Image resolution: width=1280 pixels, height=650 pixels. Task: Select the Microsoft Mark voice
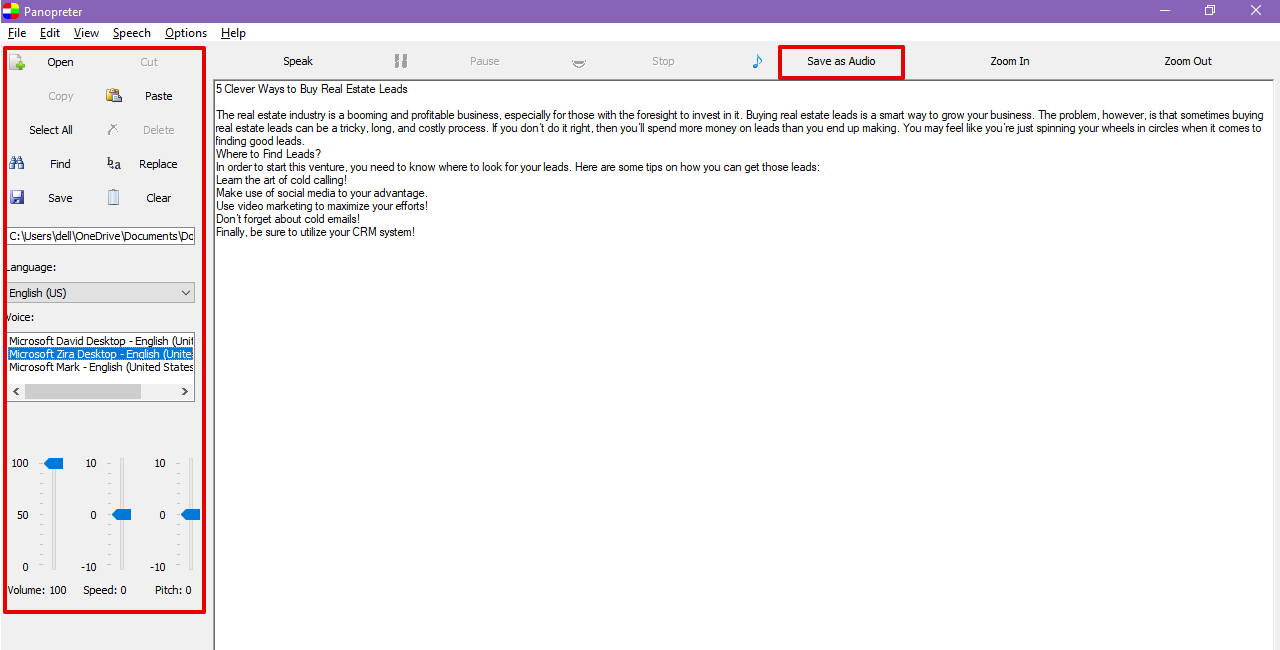pyautogui.click(x=101, y=367)
